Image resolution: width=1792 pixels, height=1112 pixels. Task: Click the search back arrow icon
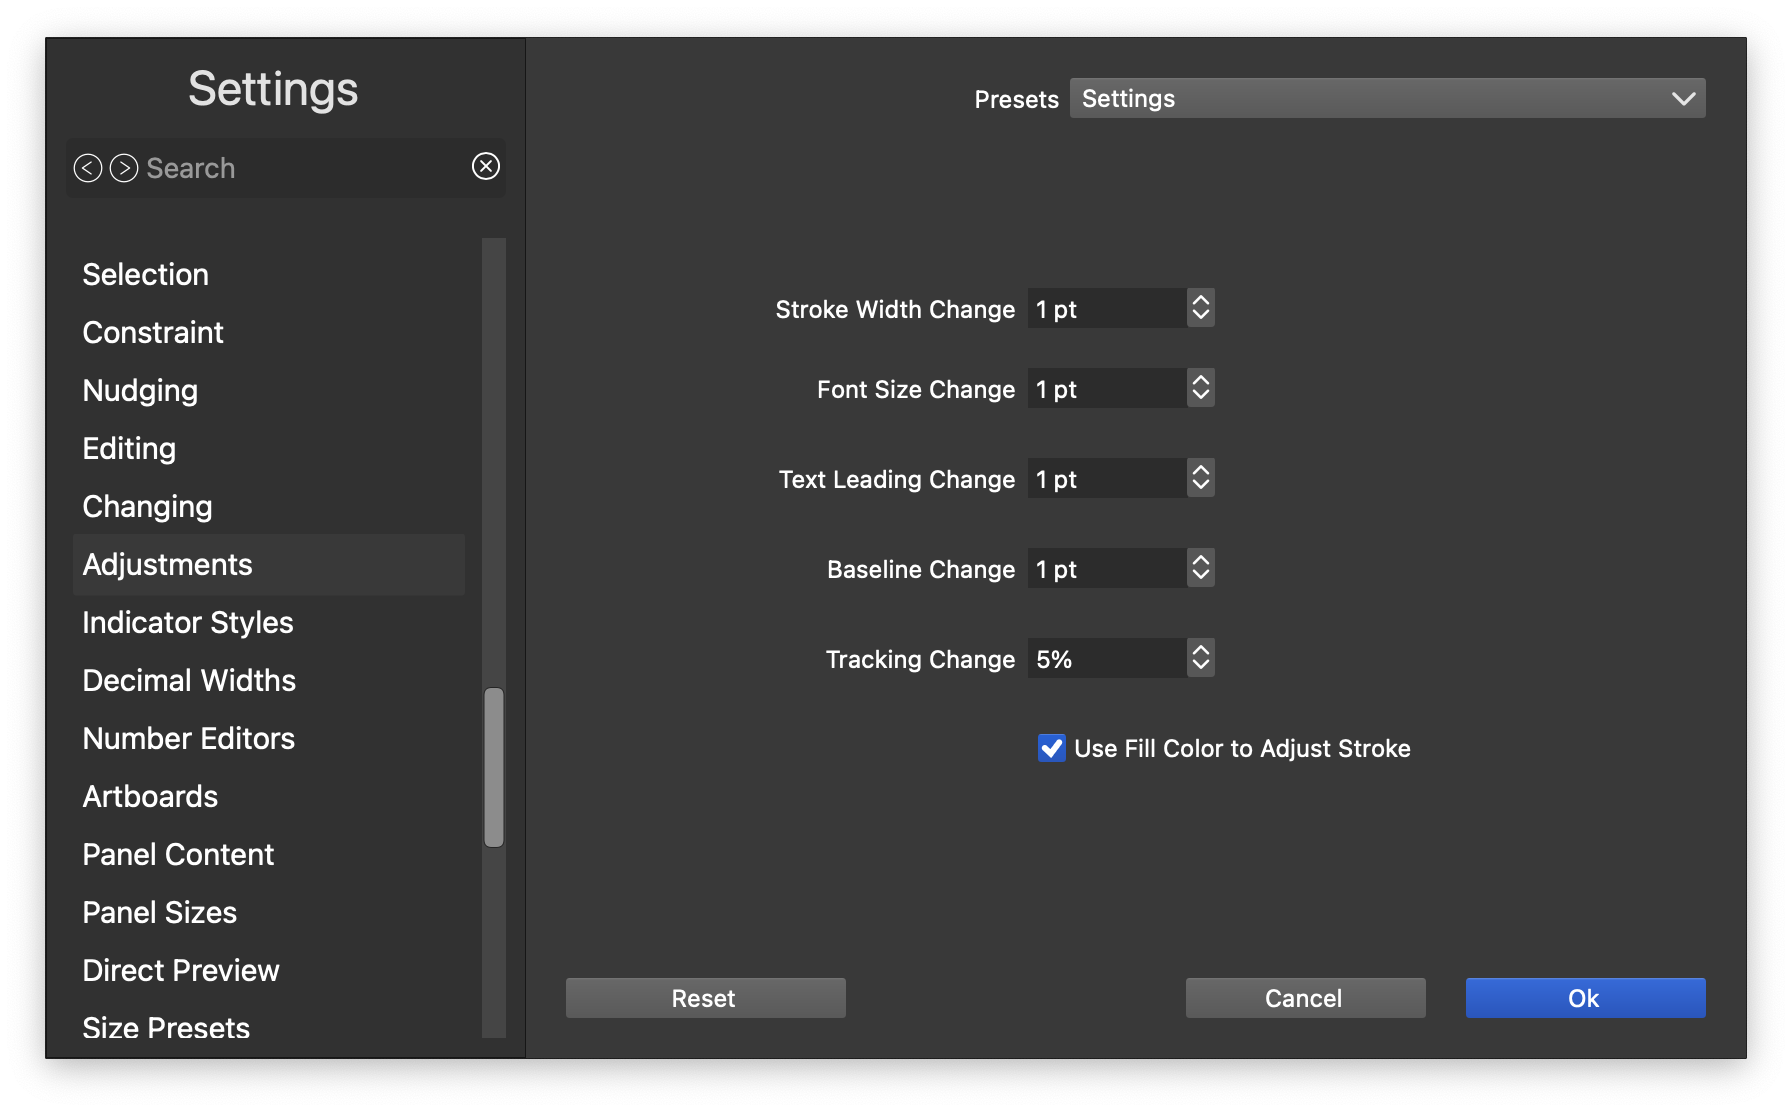pyautogui.click(x=88, y=168)
